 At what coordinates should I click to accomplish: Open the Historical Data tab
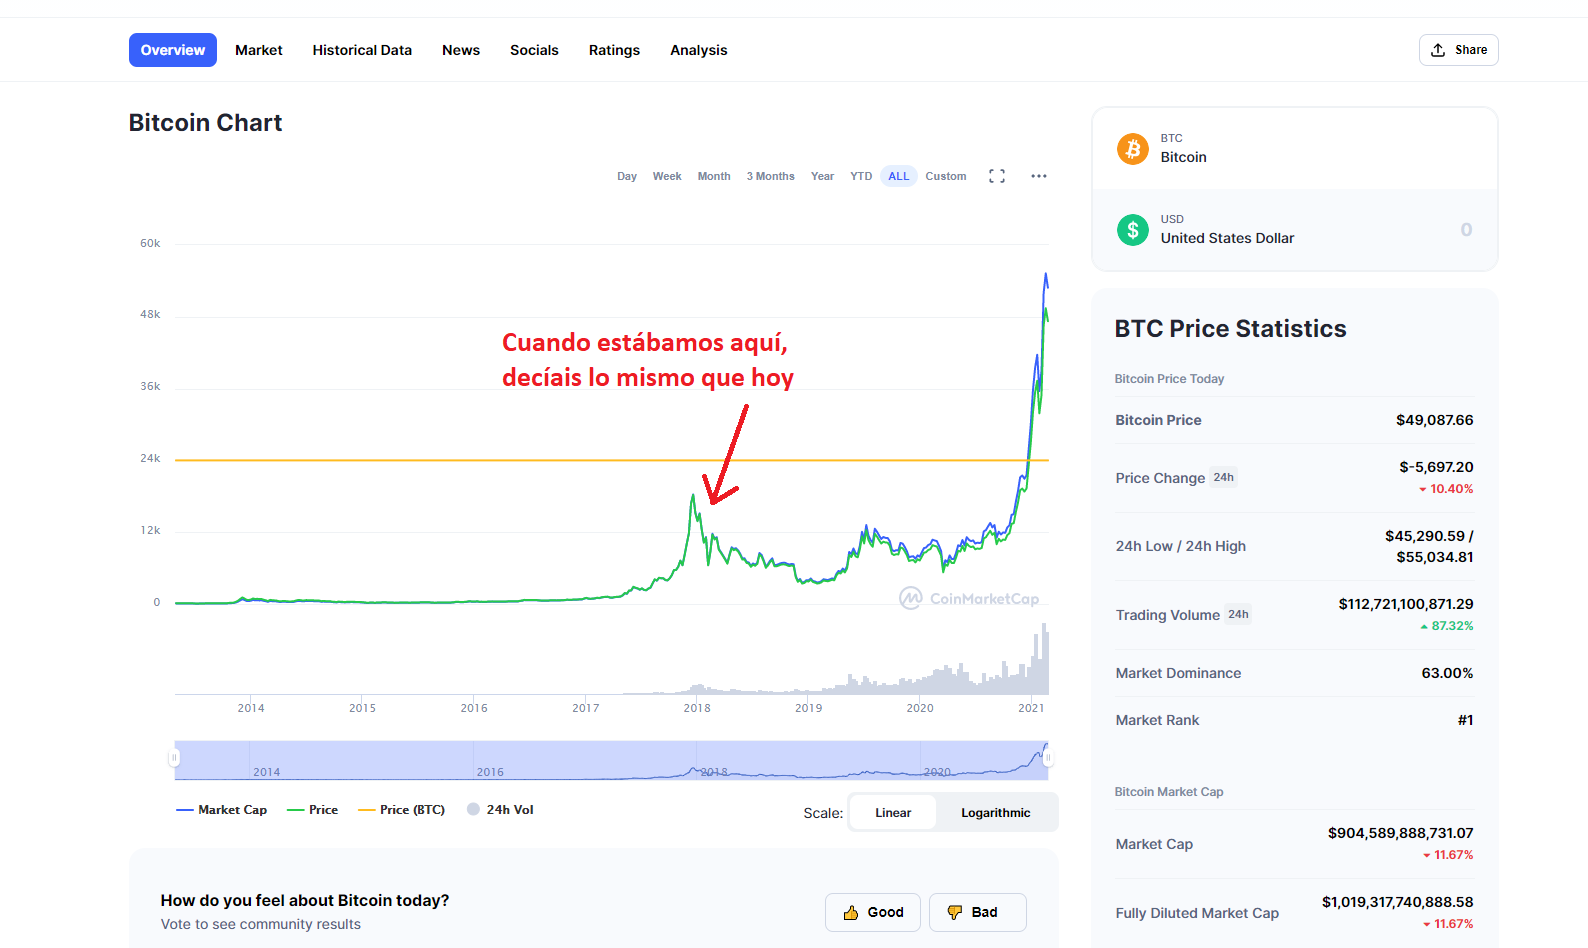coord(362,50)
